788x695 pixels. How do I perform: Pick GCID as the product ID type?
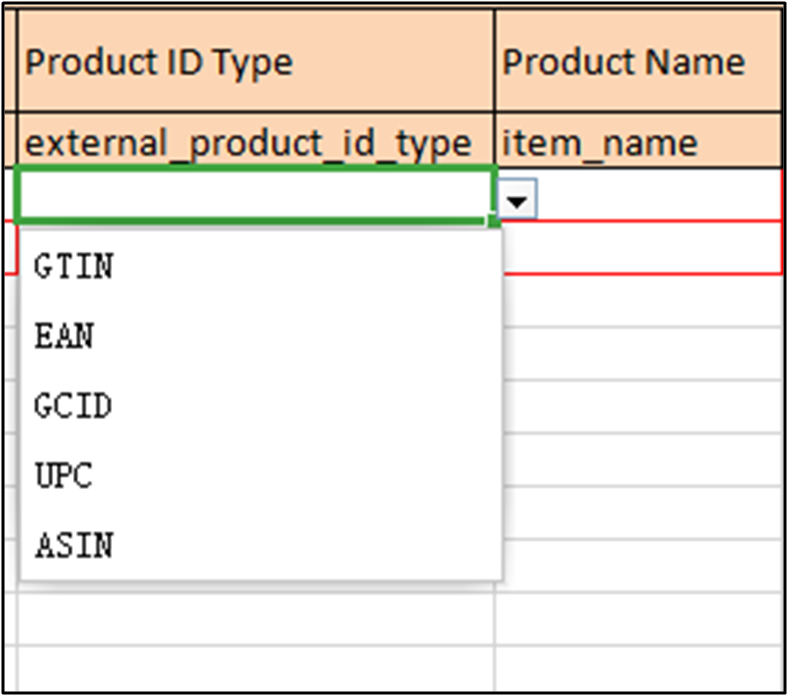click(x=73, y=407)
